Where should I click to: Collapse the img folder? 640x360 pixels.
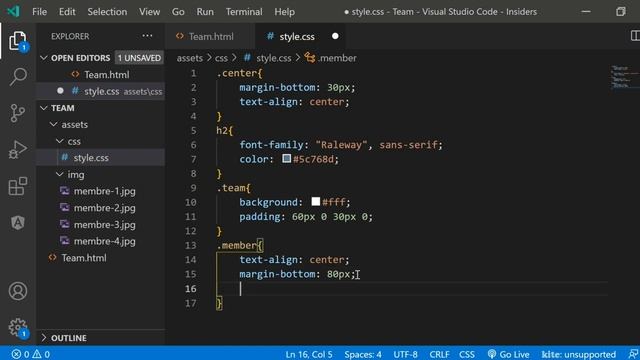pos(60,174)
